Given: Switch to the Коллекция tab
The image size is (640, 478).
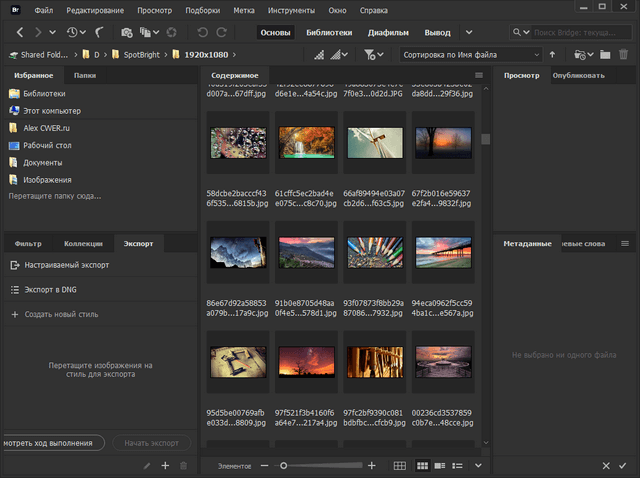Looking at the screenshot, I should coord(83,243).
